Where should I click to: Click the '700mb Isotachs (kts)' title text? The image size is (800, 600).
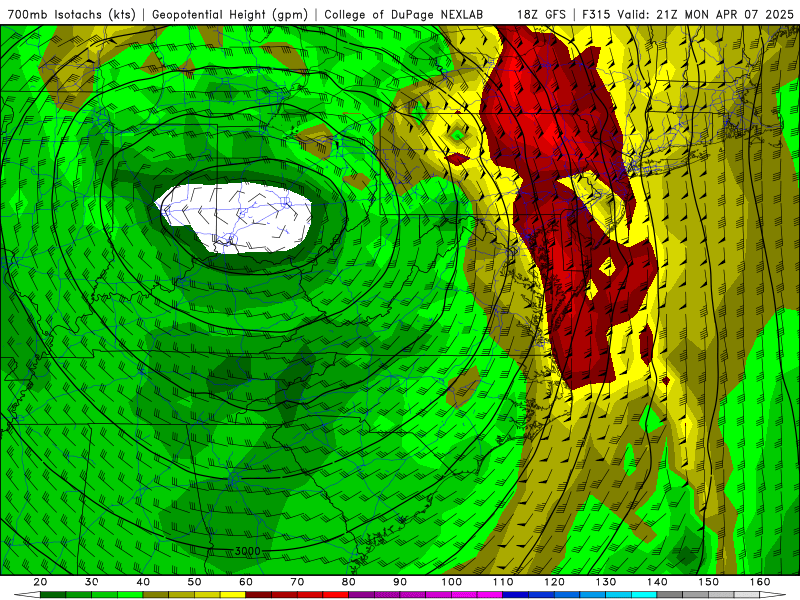(x=71, y=14)
